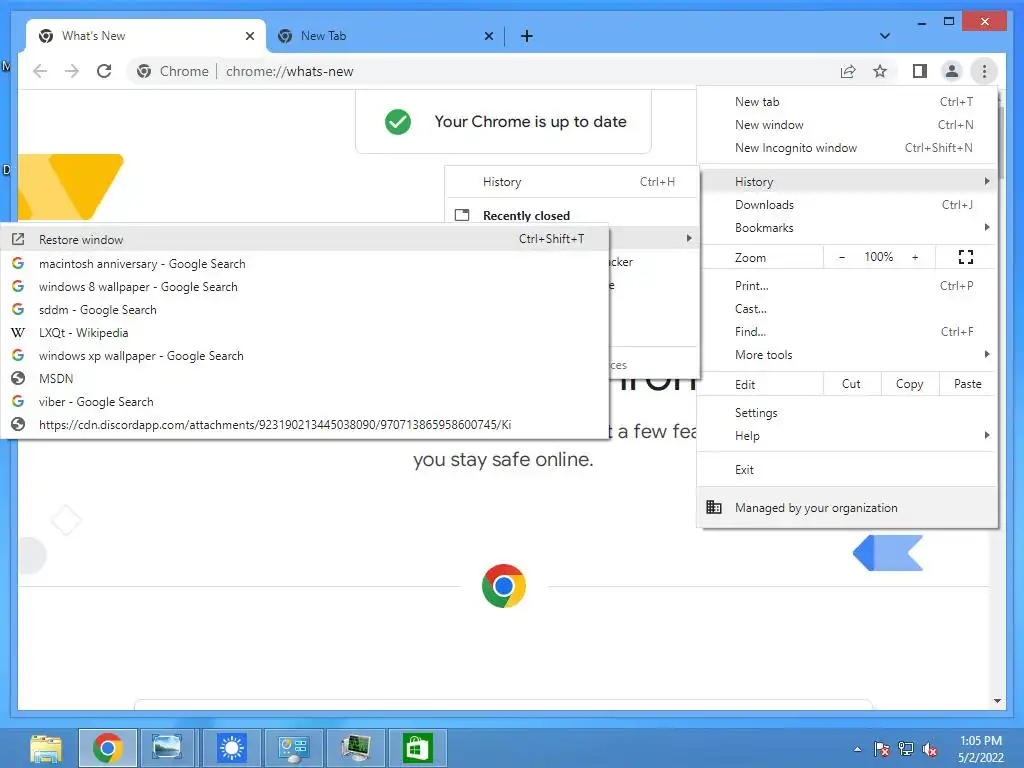
Task: Click the Chrome taskbar icon
Action: tap(108, 748)
